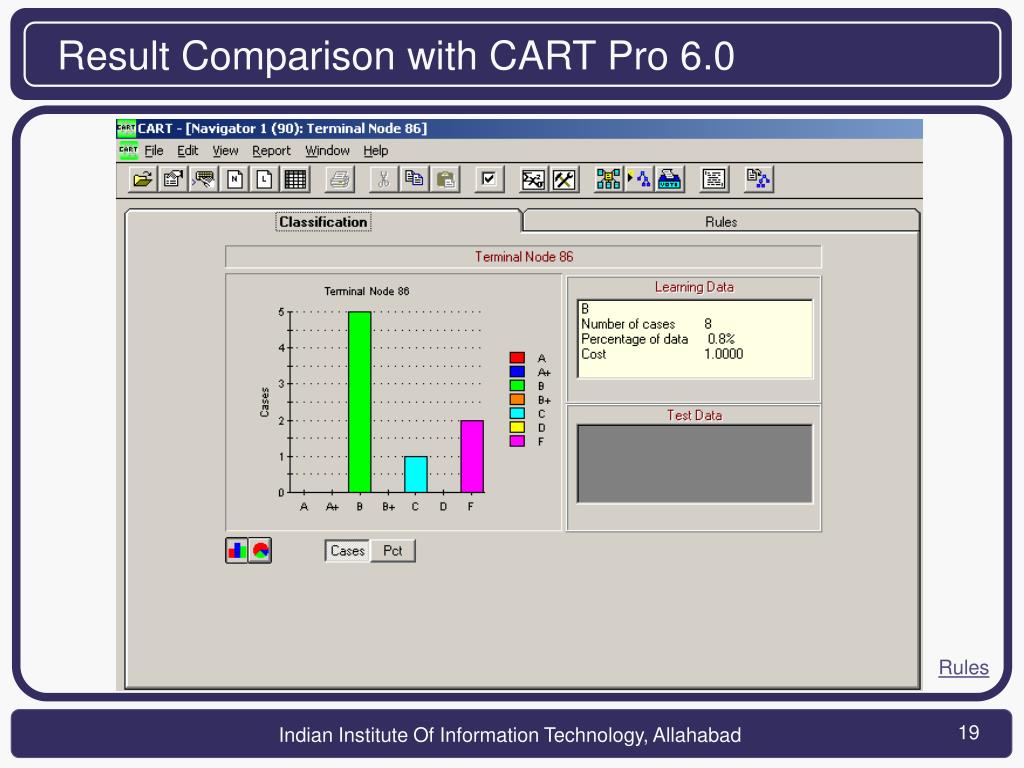Click the green B bar in chart

(x=360, y=402)
